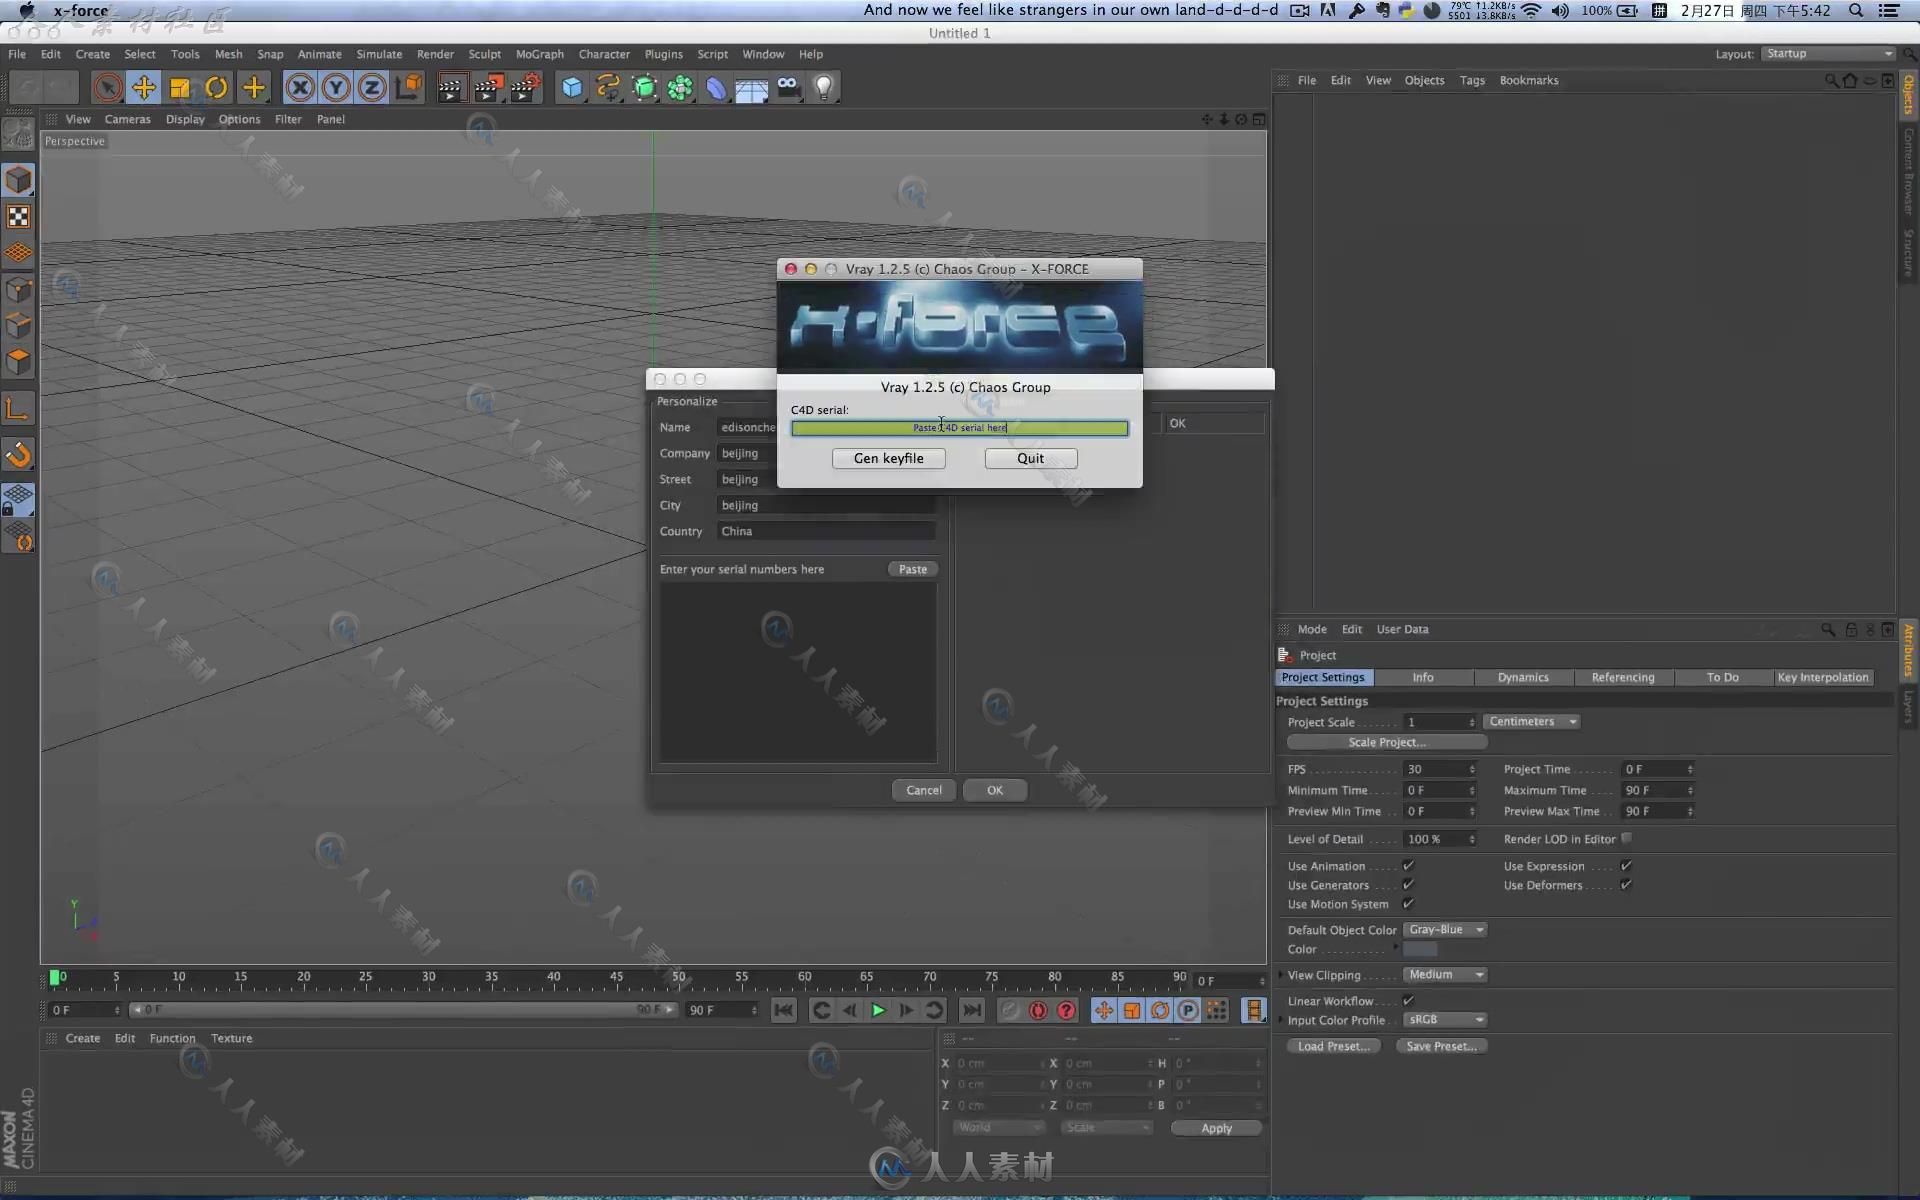Click the Load Preset button
Screen dimensions: 1920x1200
1333,1046
